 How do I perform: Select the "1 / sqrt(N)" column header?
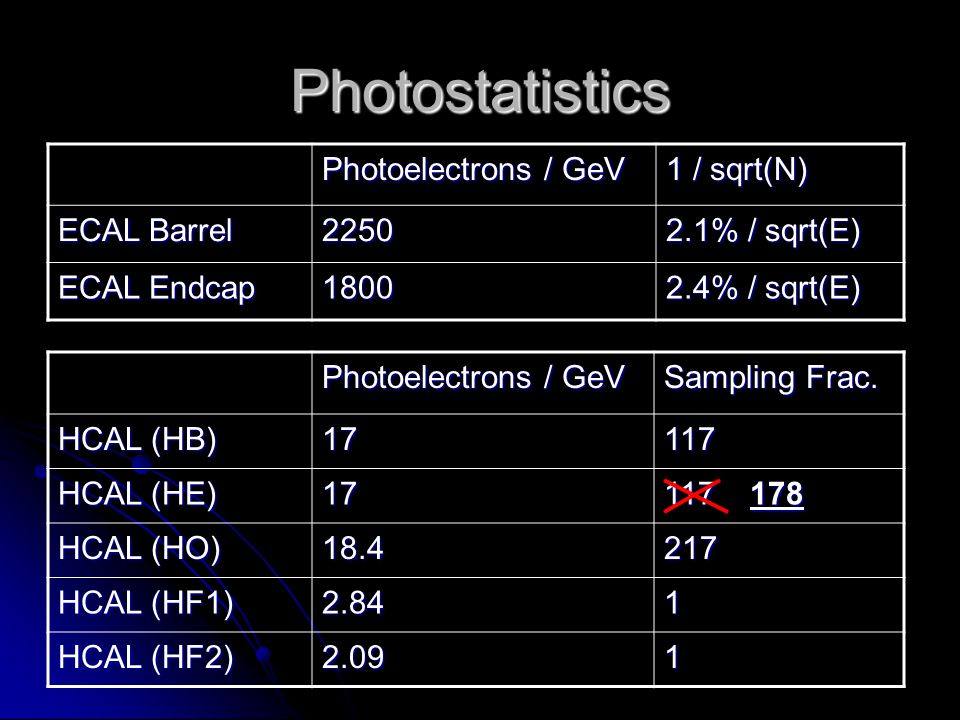point(737,170)
